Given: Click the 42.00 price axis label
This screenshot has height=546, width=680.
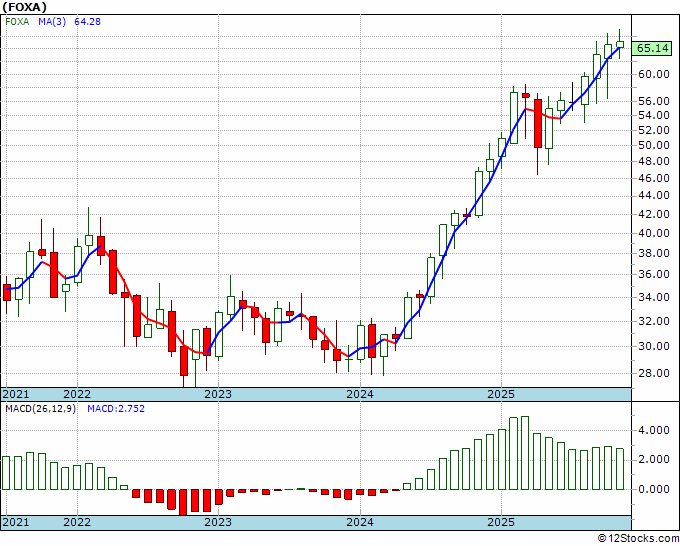Looking at the screenshot, I should (654, 214).
